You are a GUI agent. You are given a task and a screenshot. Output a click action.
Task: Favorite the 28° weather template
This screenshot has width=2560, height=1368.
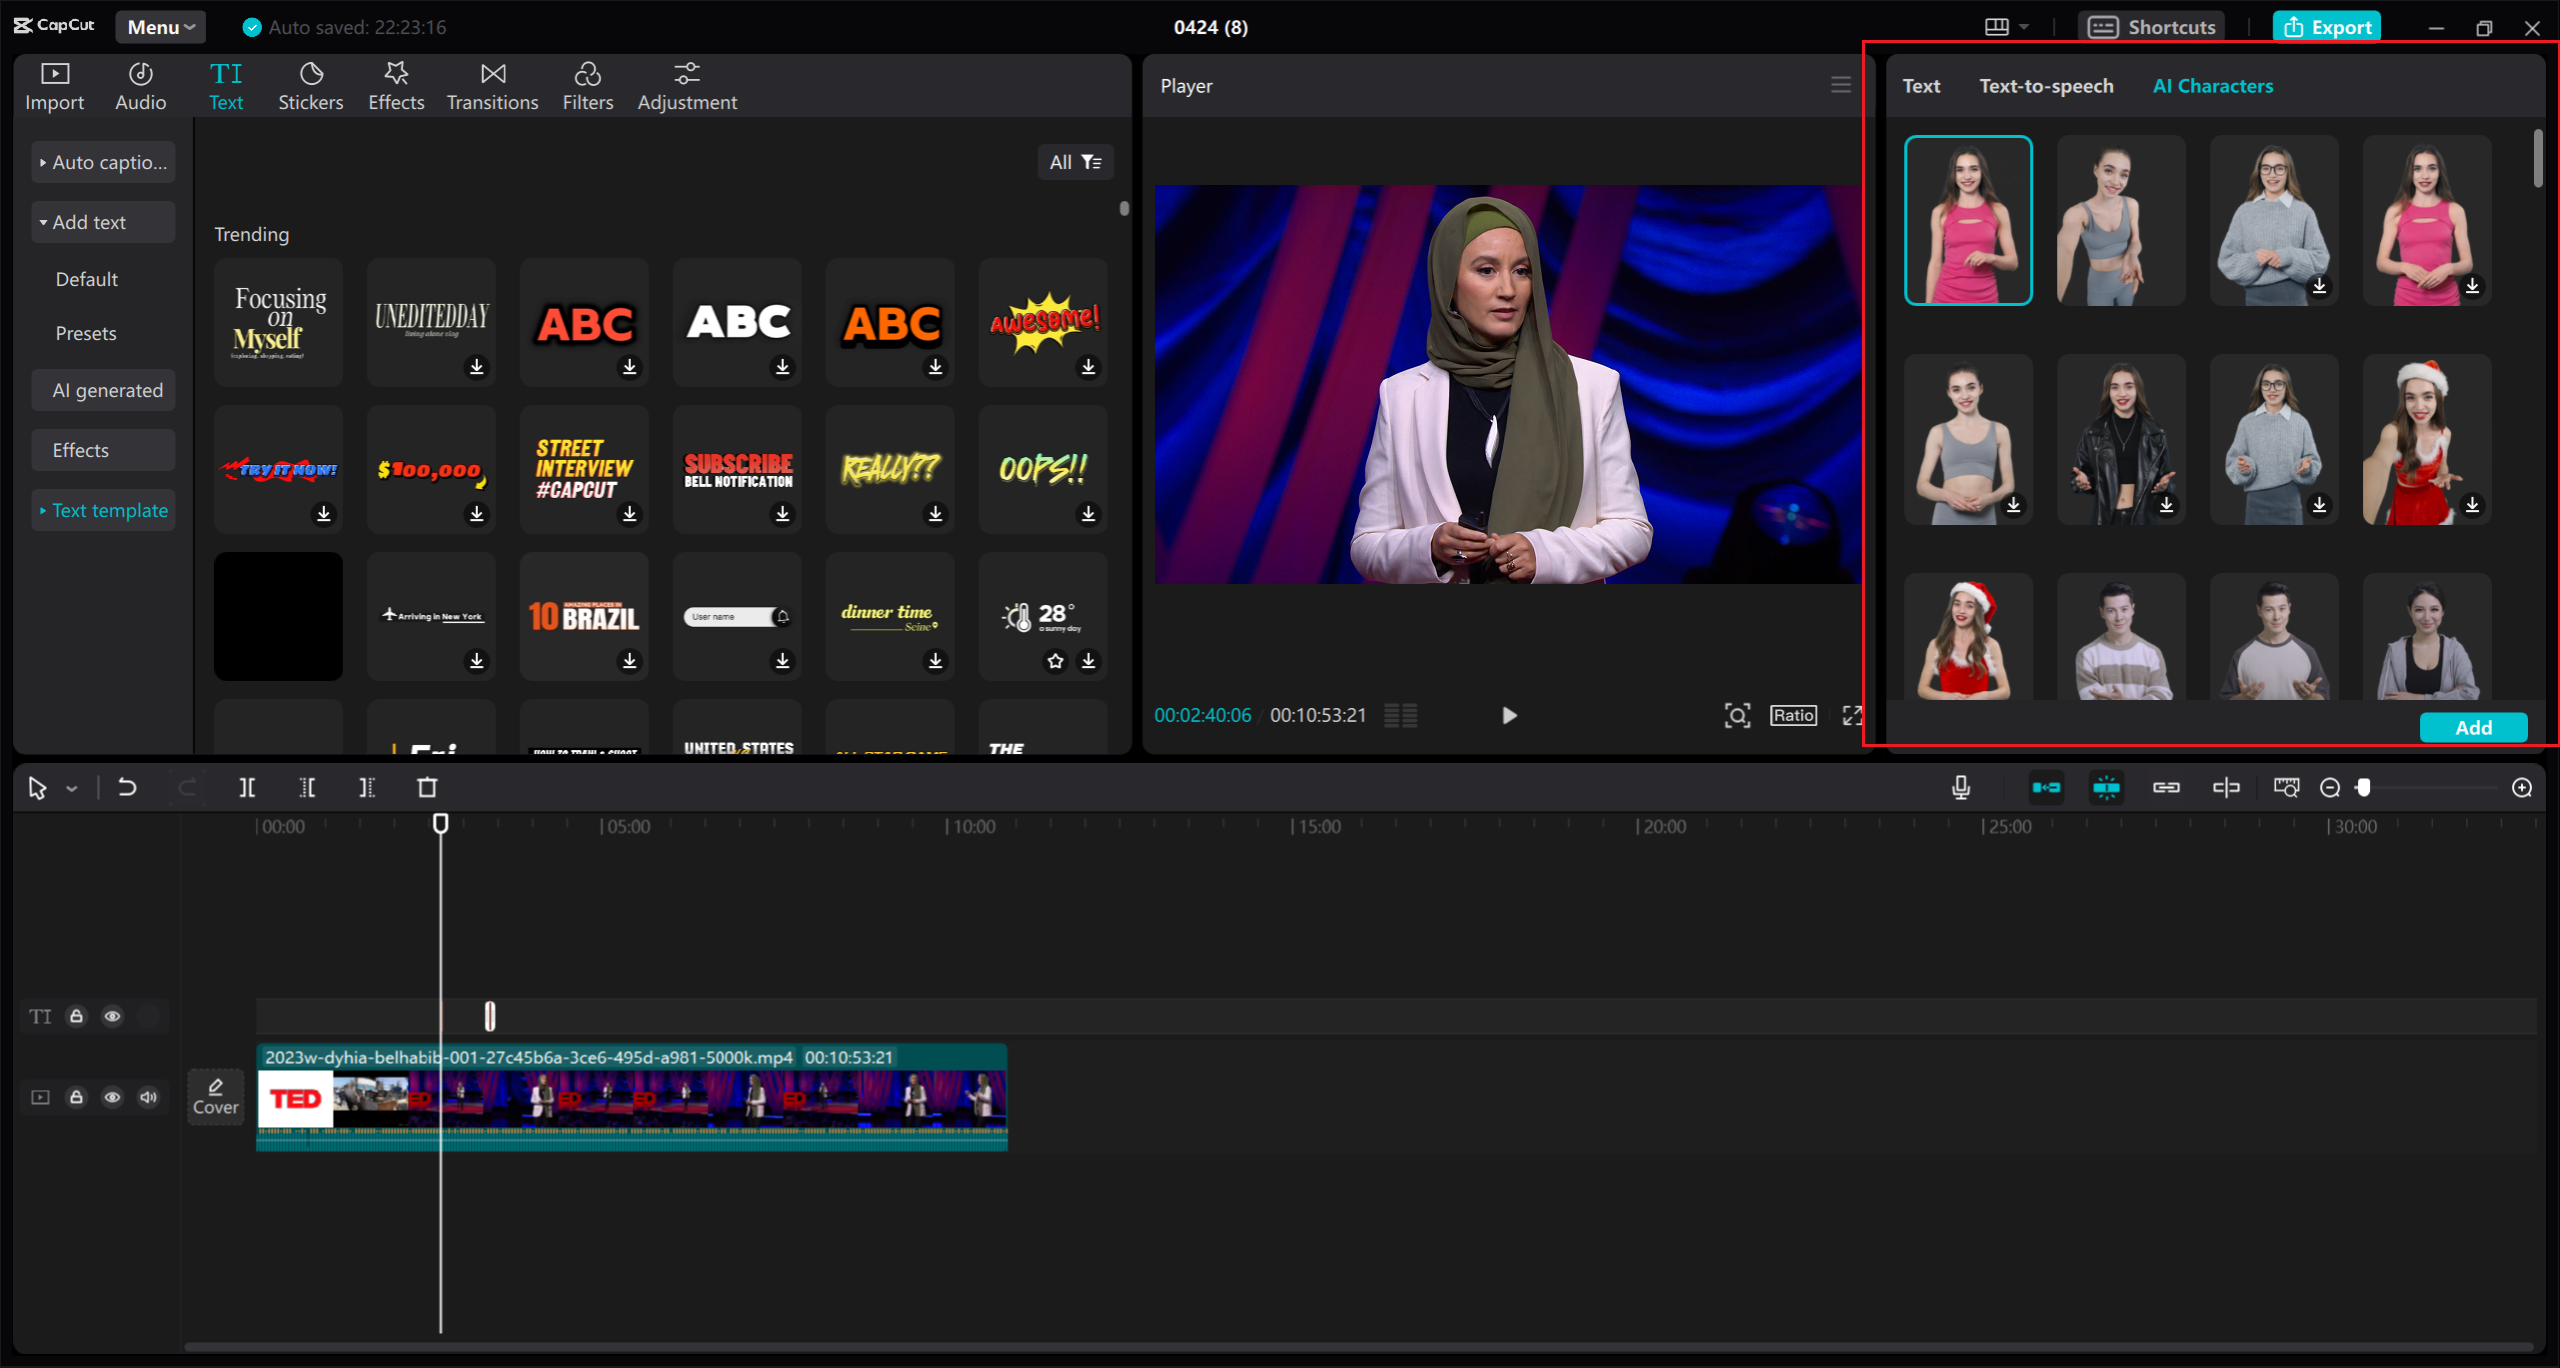(x=1055, y=661)
